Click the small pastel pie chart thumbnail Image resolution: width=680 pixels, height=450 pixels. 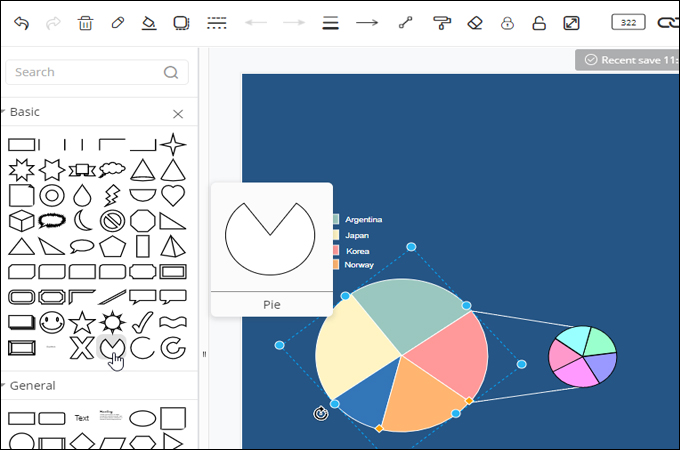point(582,356)
